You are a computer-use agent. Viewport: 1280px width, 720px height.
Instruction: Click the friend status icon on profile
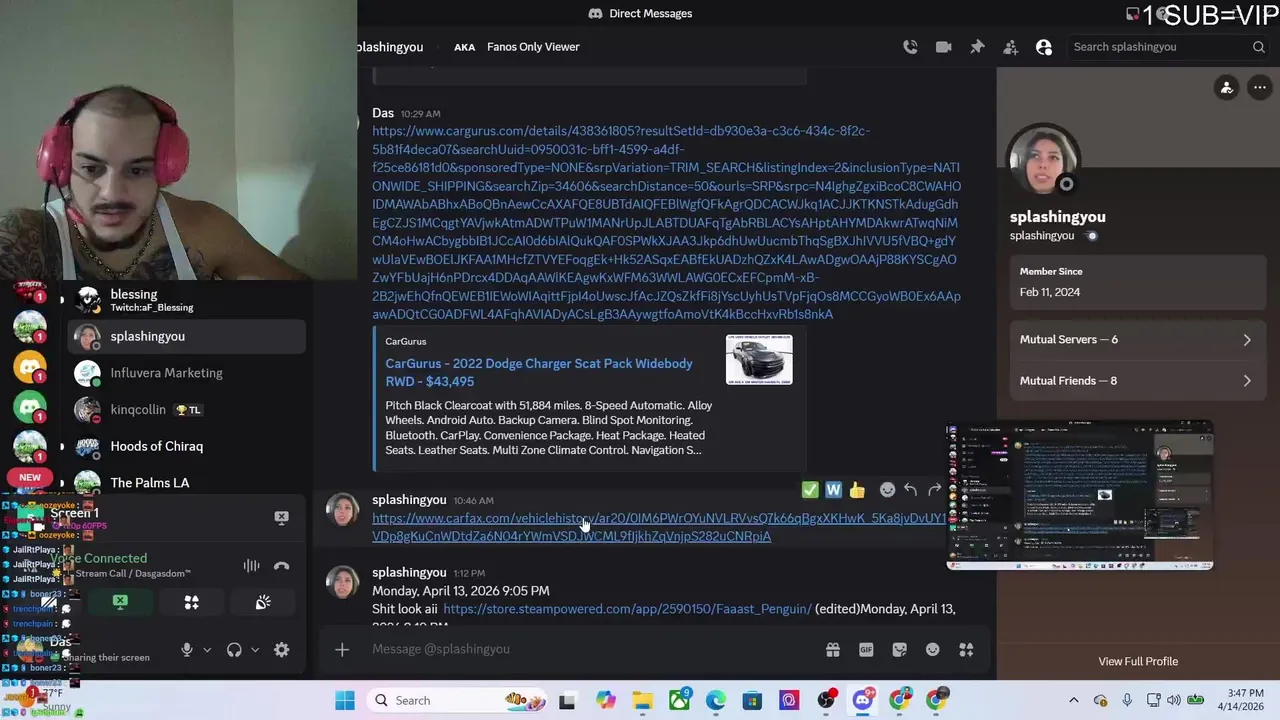pyautogui.click(x=1226, y=88)
